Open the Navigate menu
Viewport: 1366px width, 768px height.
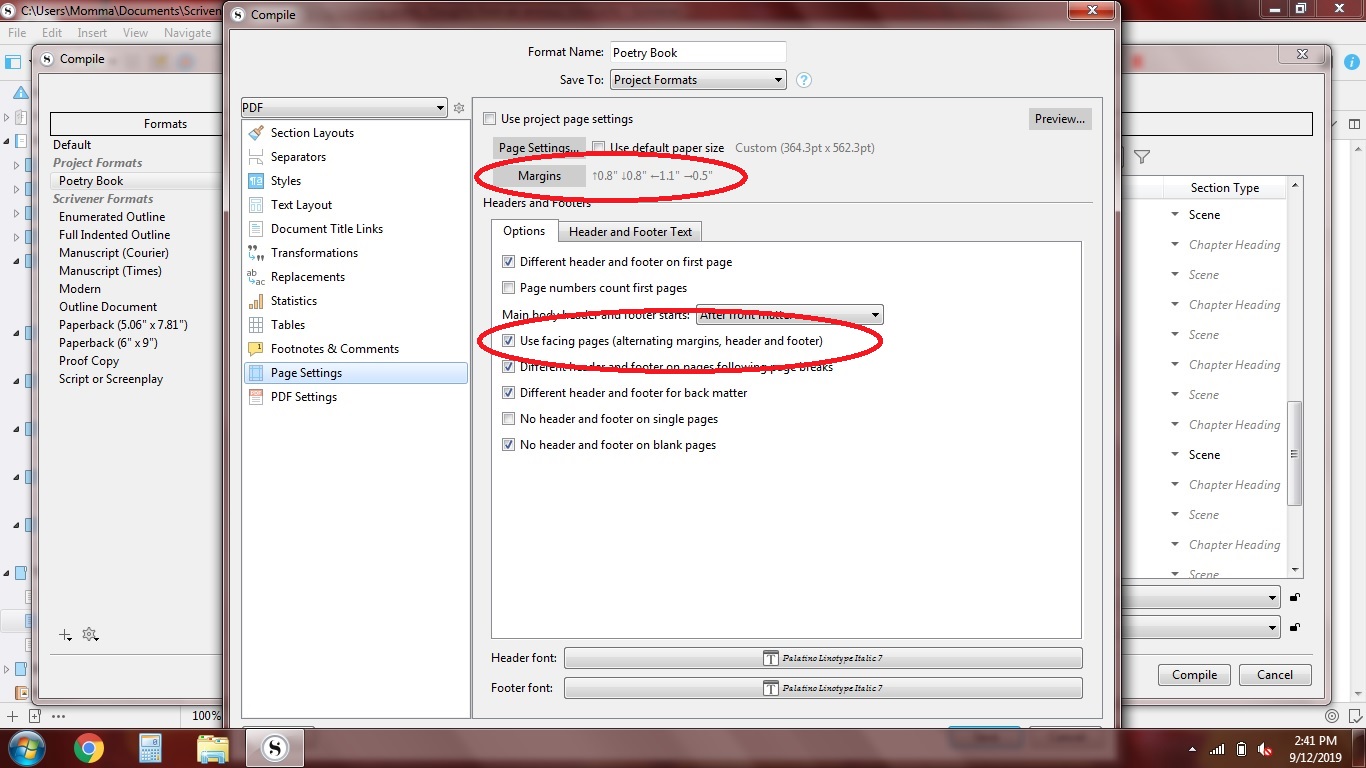click(x=187, y=33)
